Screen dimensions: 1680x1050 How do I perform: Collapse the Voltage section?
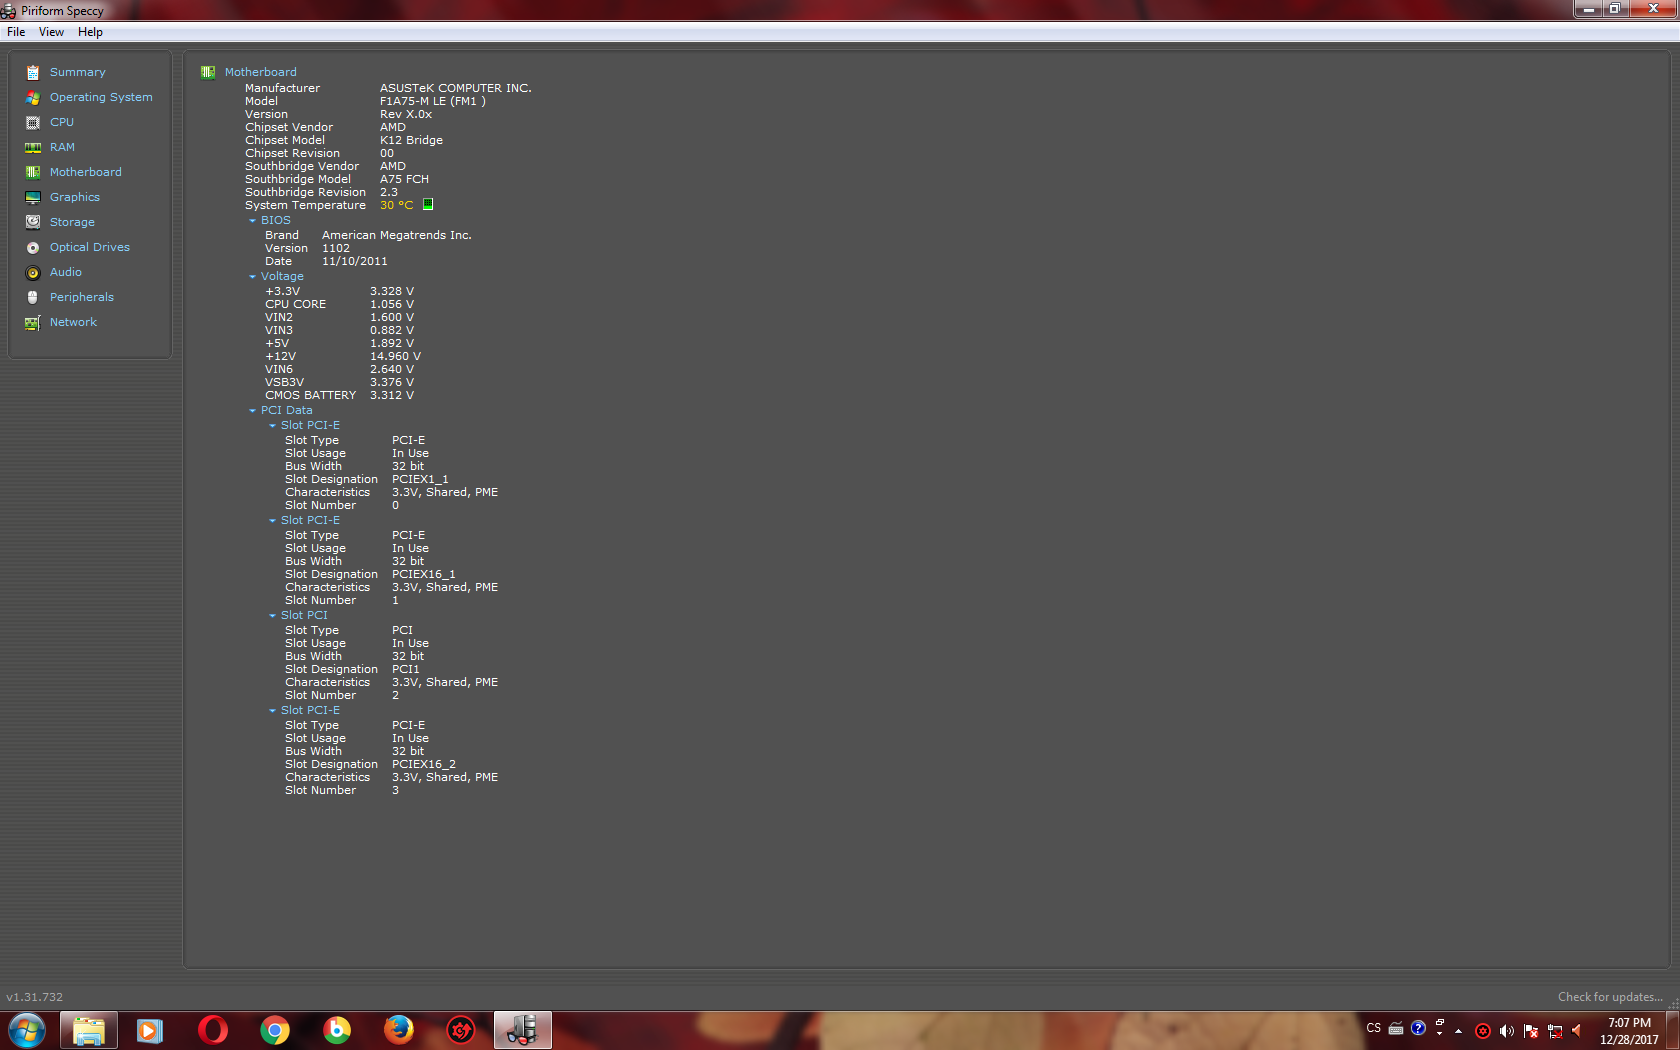pyautogui.click(x=253, y=277)
